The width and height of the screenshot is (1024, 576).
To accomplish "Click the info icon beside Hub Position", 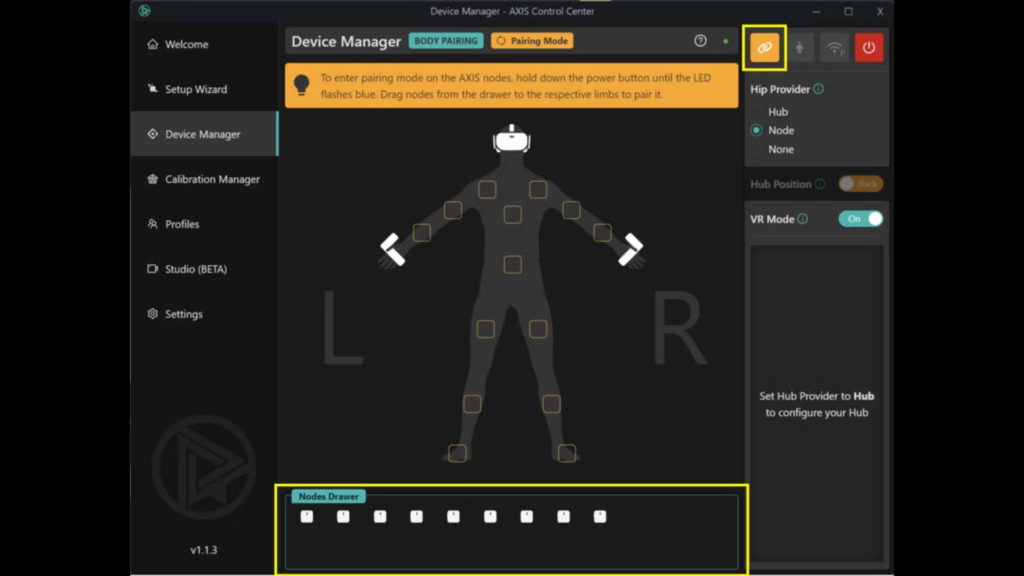I will tap(820, 184).
